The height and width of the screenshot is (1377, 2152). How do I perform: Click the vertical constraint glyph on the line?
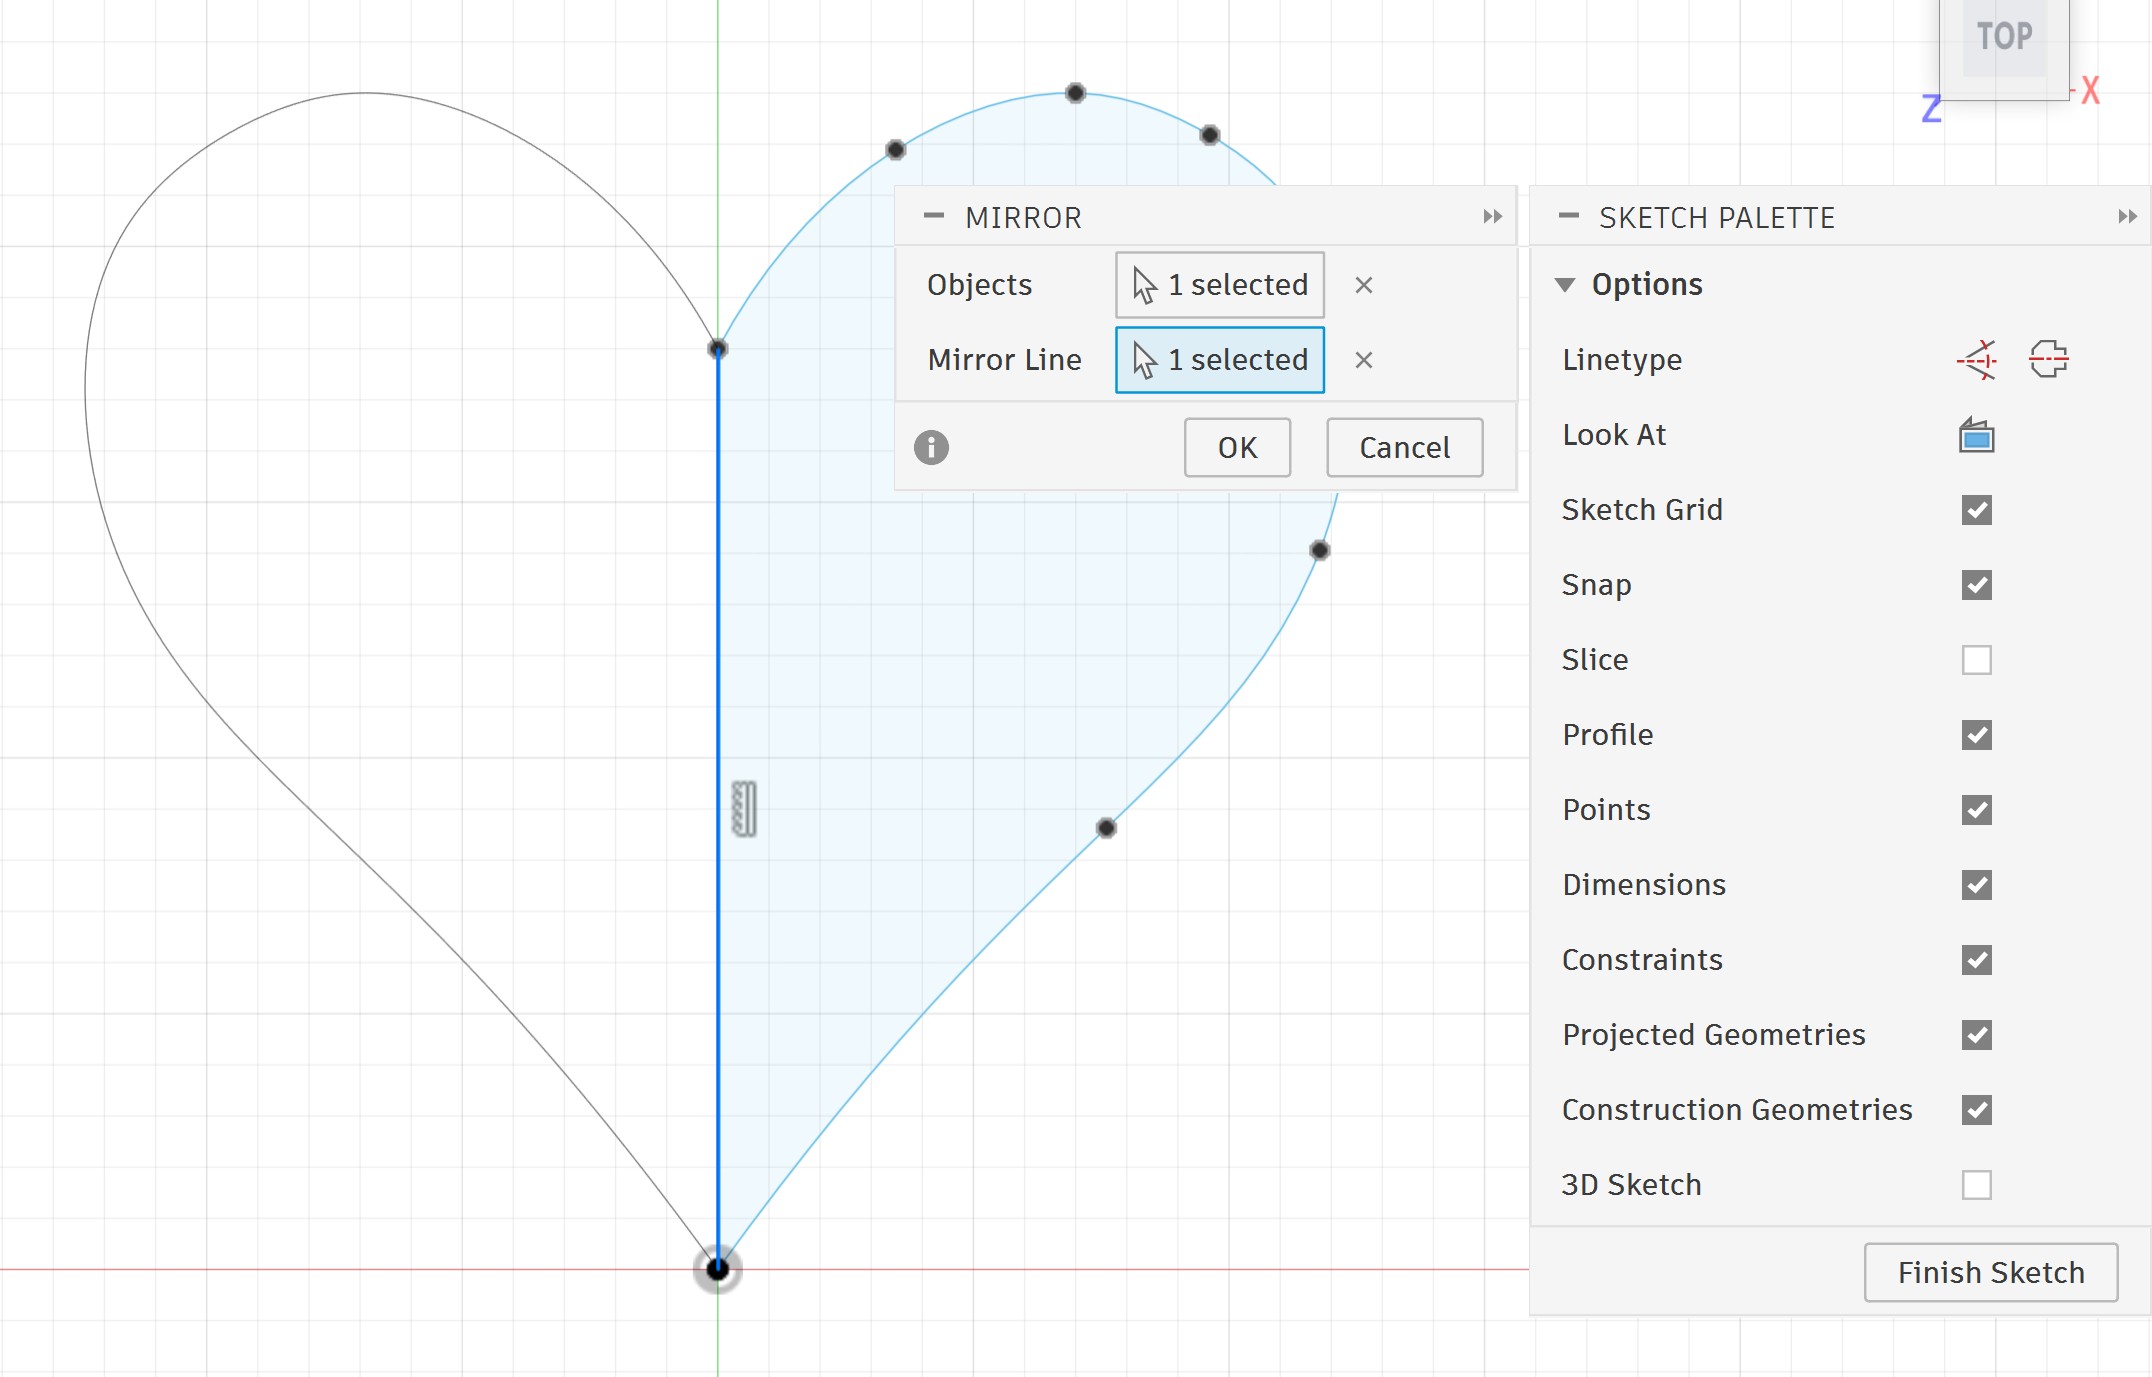pyautogui.click(x=744, y=808)
